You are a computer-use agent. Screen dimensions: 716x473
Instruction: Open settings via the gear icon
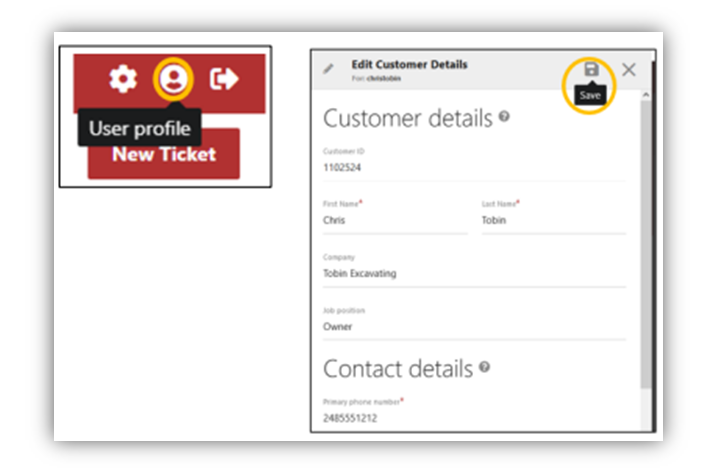[x=123, y=79]
